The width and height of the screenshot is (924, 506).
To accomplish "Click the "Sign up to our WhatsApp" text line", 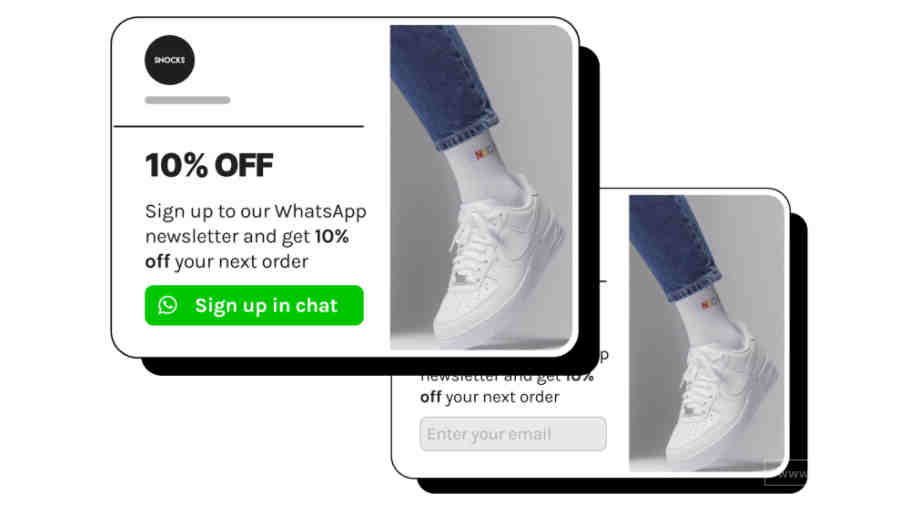I will point(256,211).
